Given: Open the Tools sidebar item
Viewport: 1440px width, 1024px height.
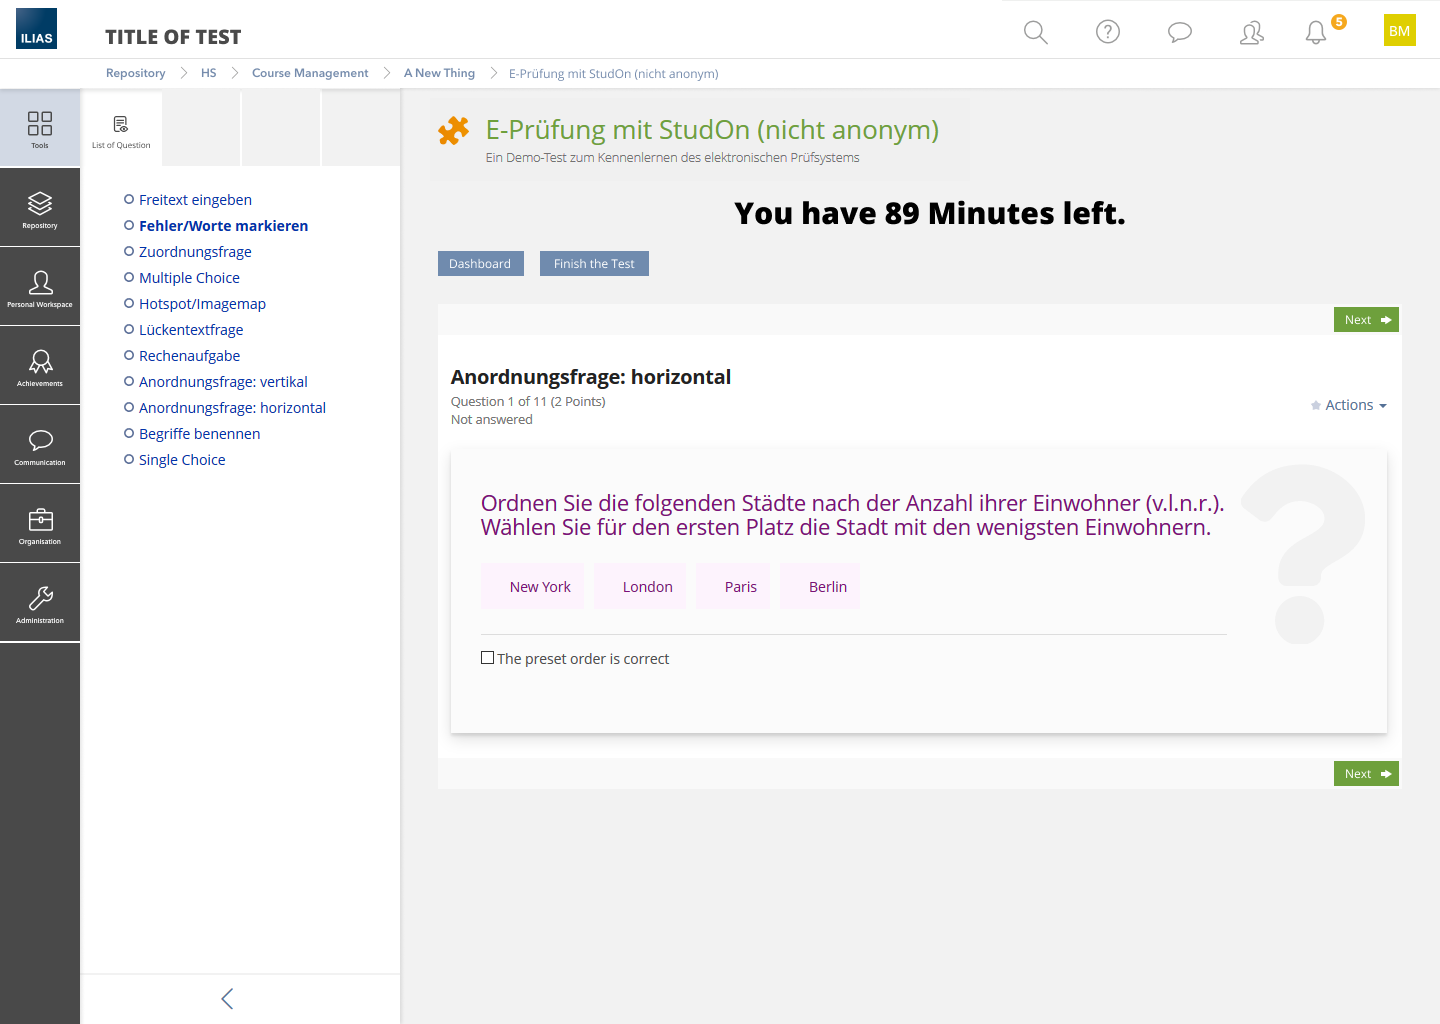Looking at the screenshot, I should [x=40, y=128].
